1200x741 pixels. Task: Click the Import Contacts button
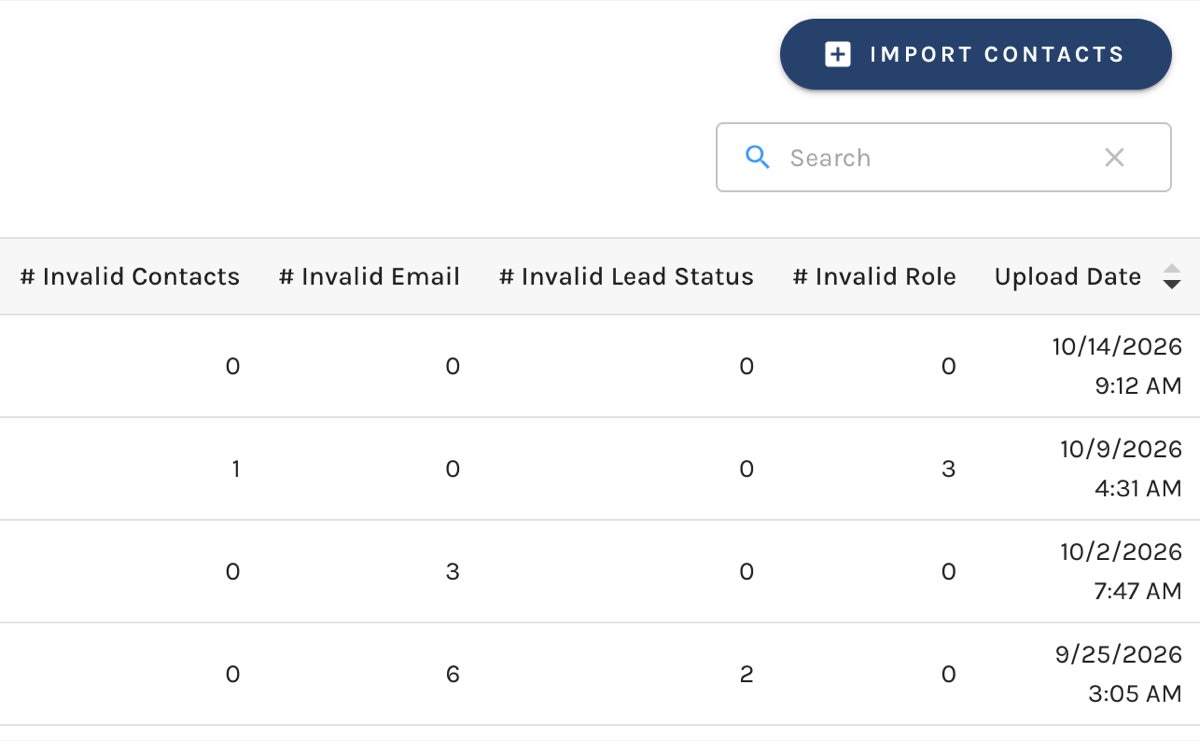tap(975, 54)
